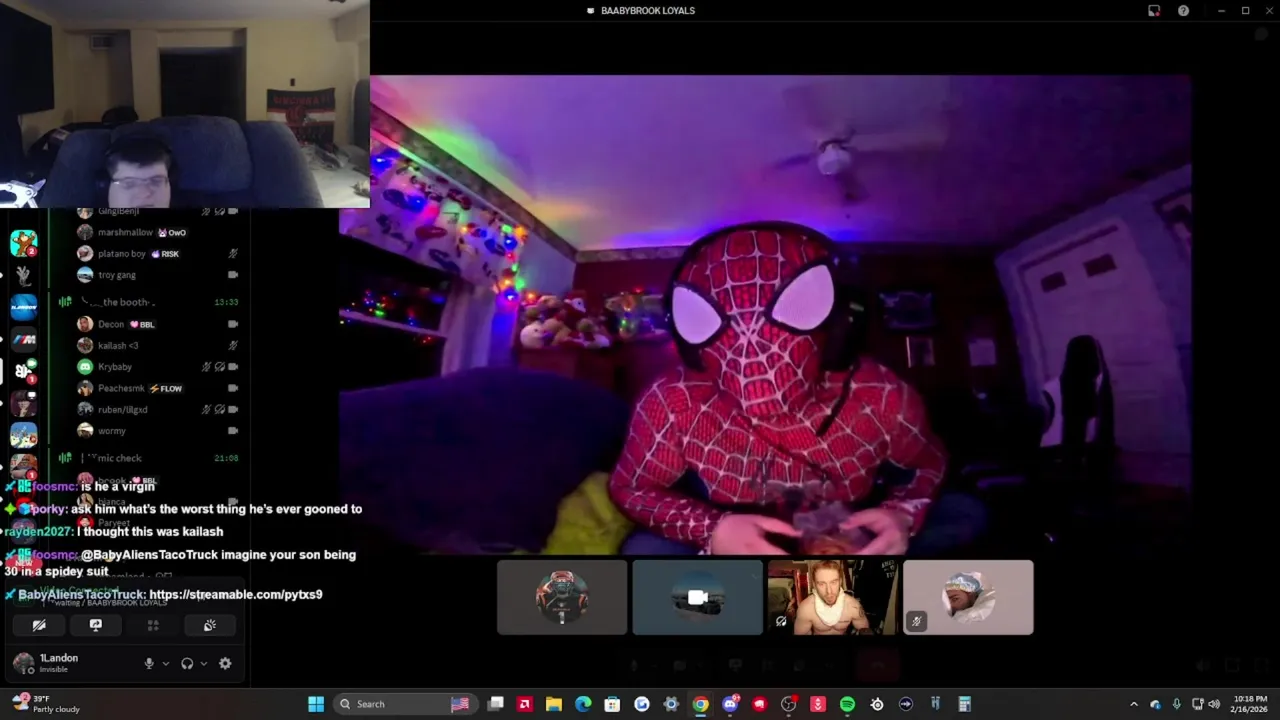Open the blue 'Landon' server icon
Screen dimensions: 1280x720
[24, 307]
